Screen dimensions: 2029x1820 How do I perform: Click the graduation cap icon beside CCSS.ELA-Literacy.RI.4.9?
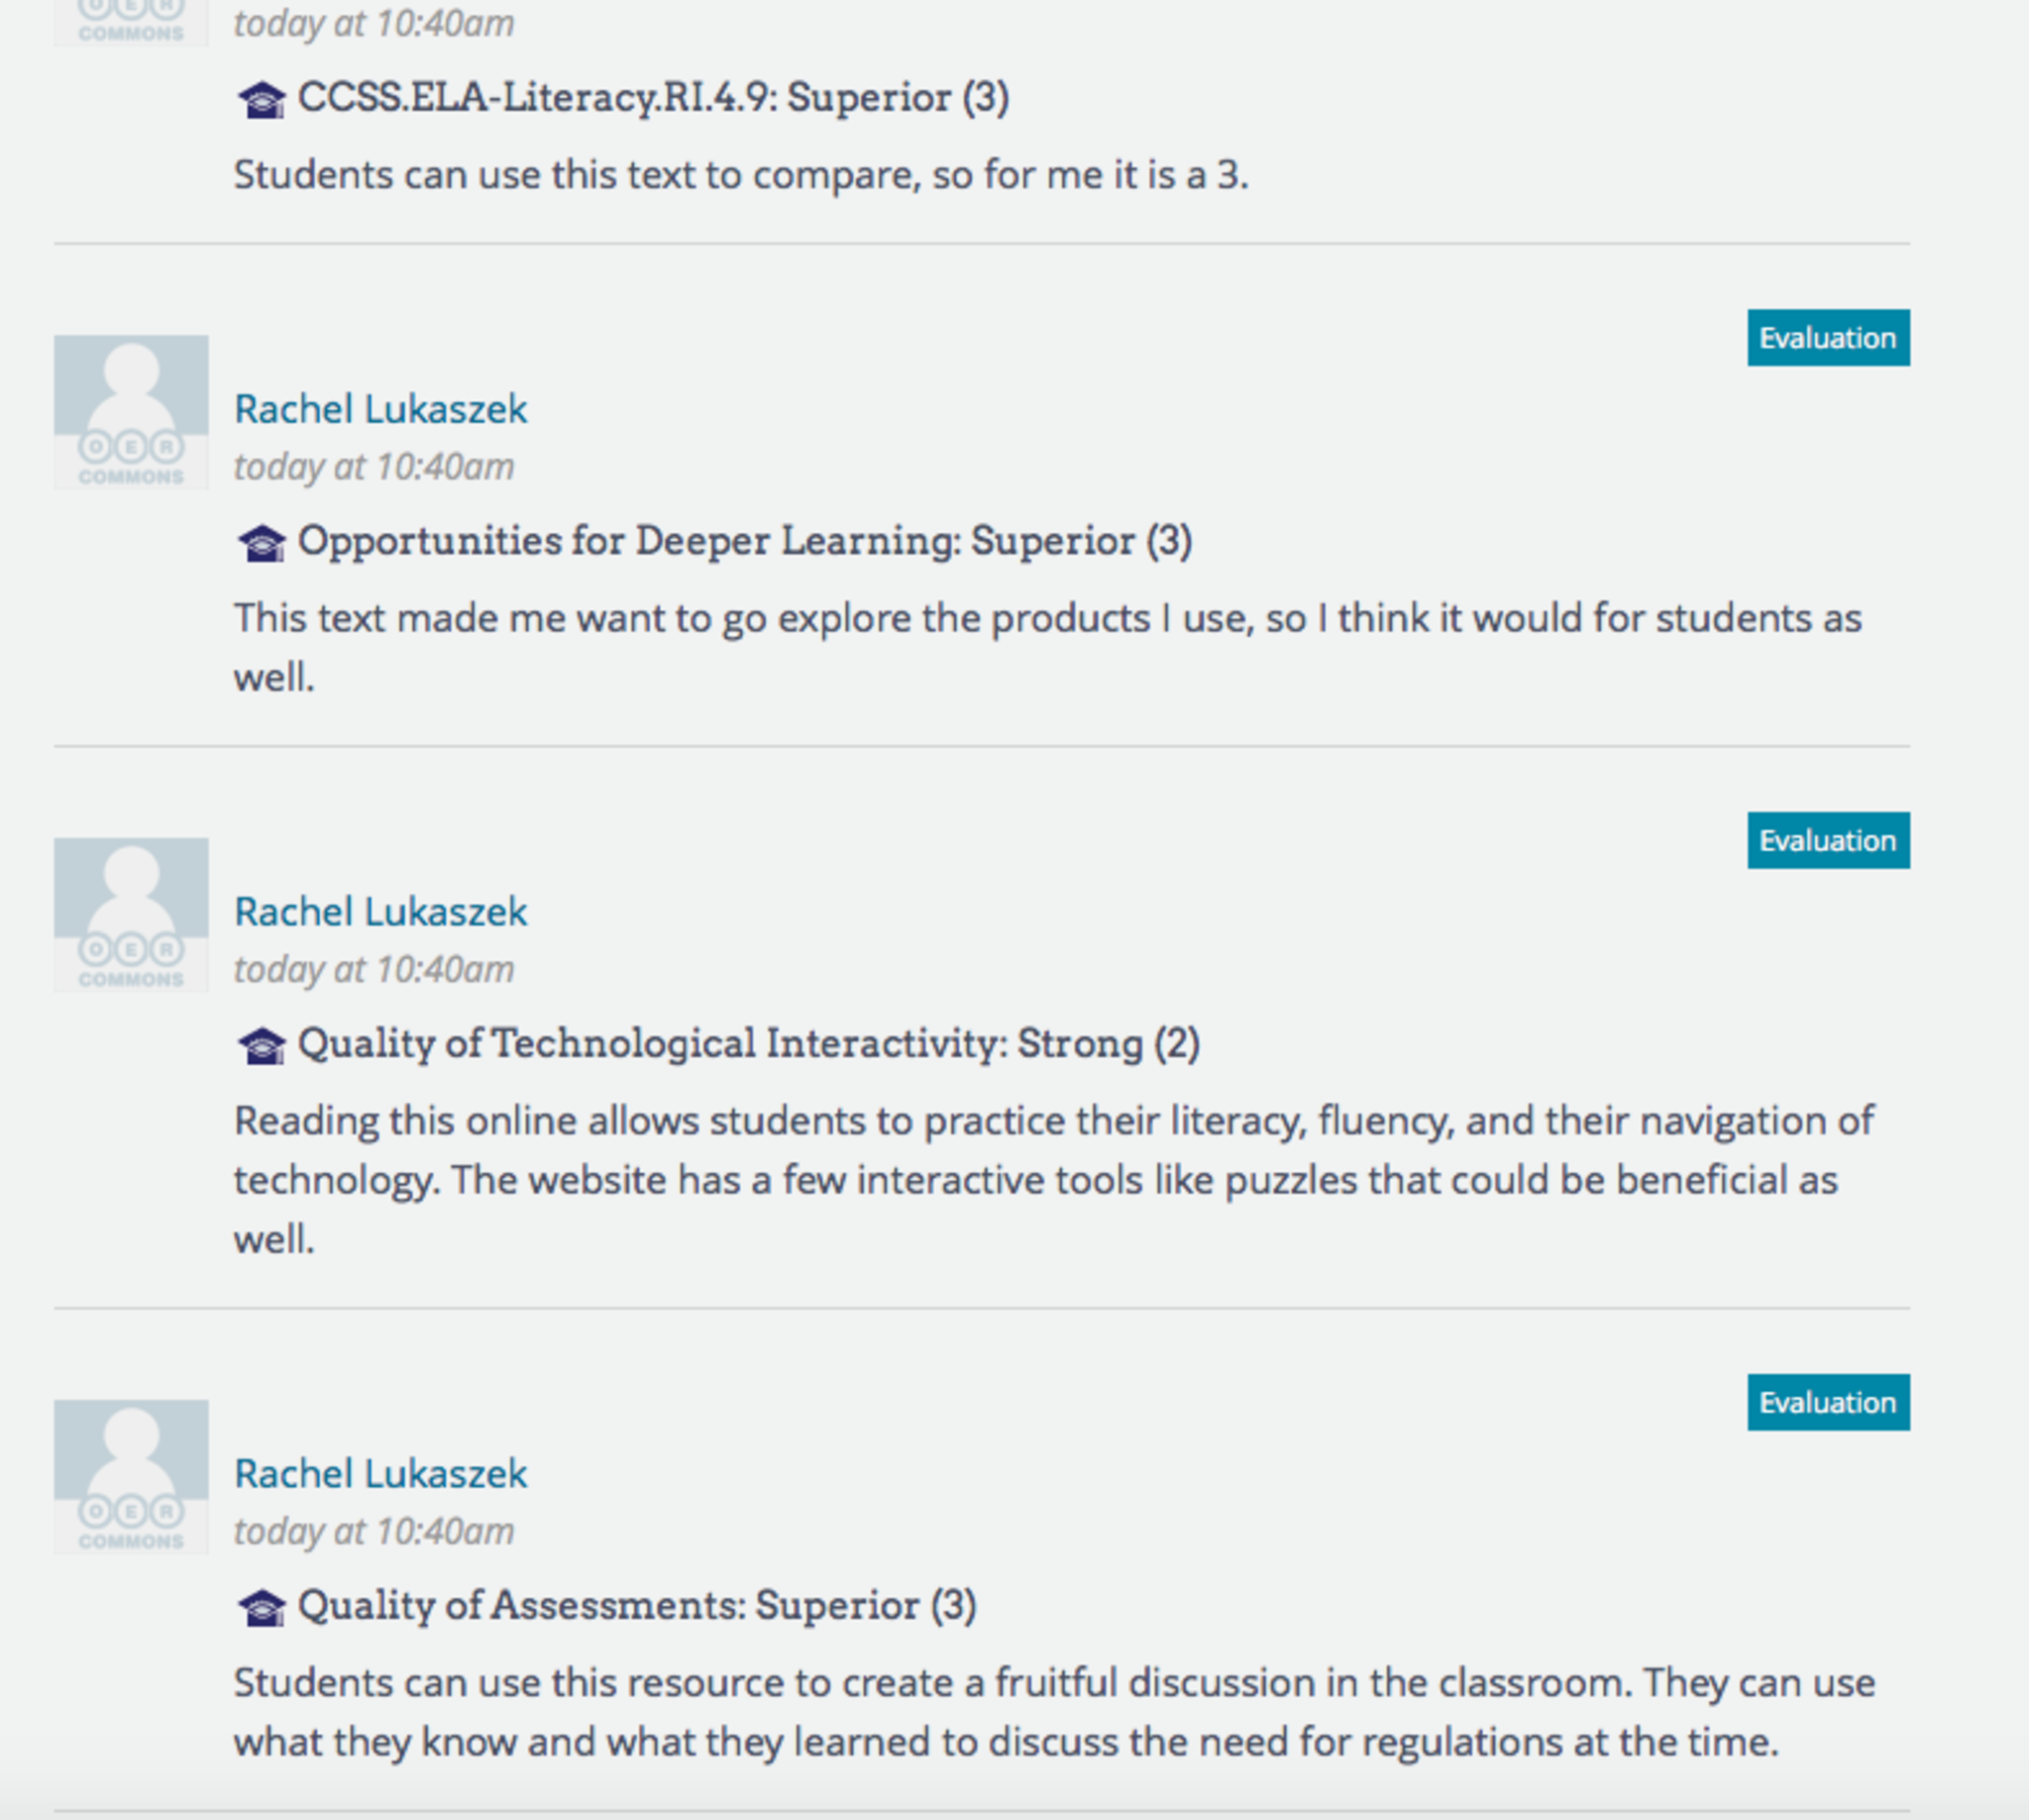(x=262, y=100)
